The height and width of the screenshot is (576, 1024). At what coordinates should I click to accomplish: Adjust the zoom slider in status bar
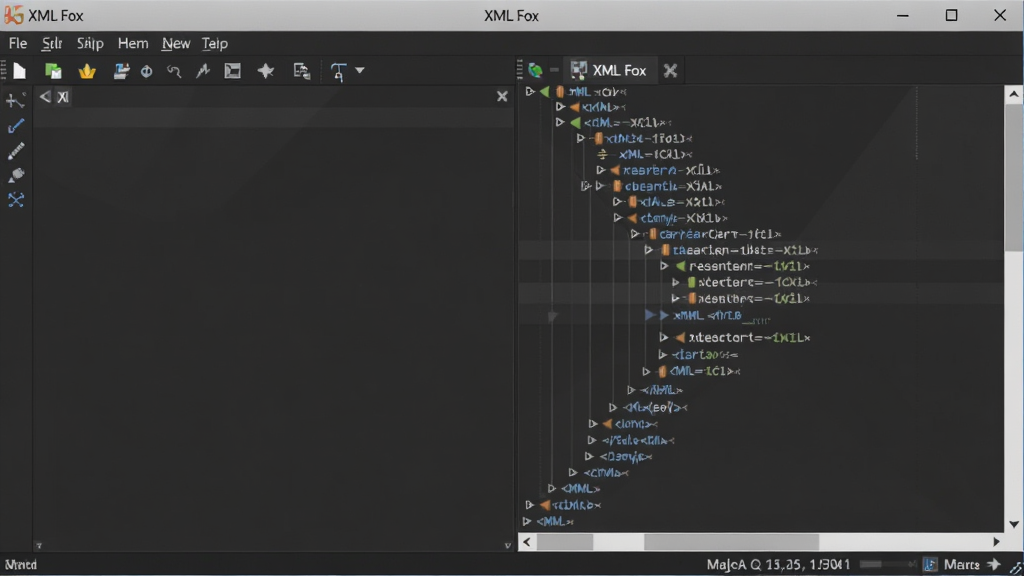pyautogui.click(x=886, y=564)
